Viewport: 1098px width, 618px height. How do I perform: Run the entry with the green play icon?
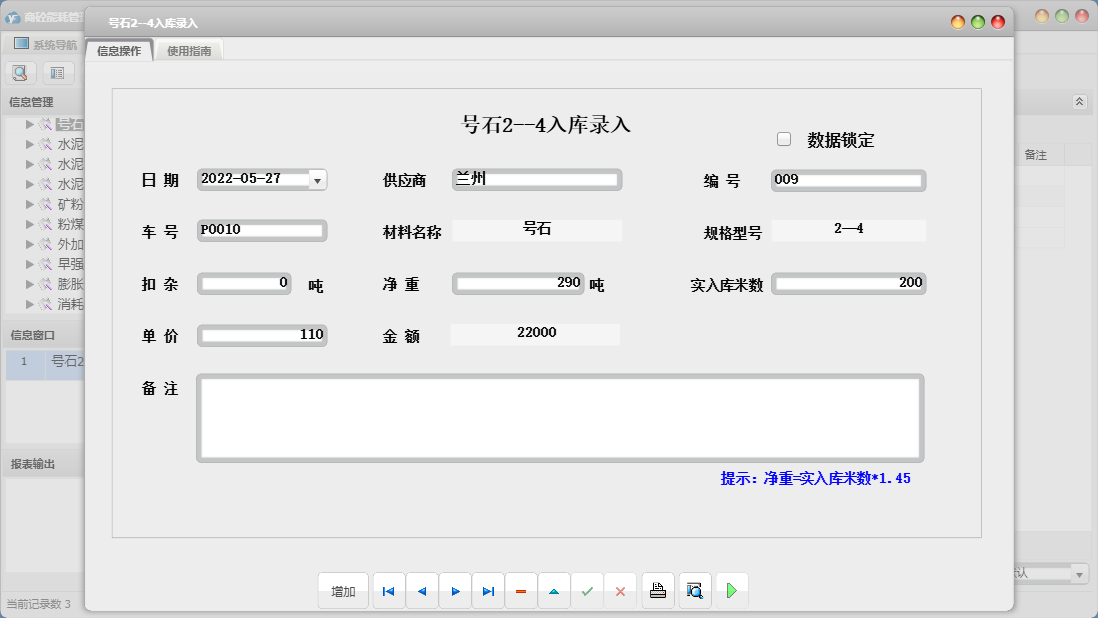pyautogui.click(x=732, y=590)
